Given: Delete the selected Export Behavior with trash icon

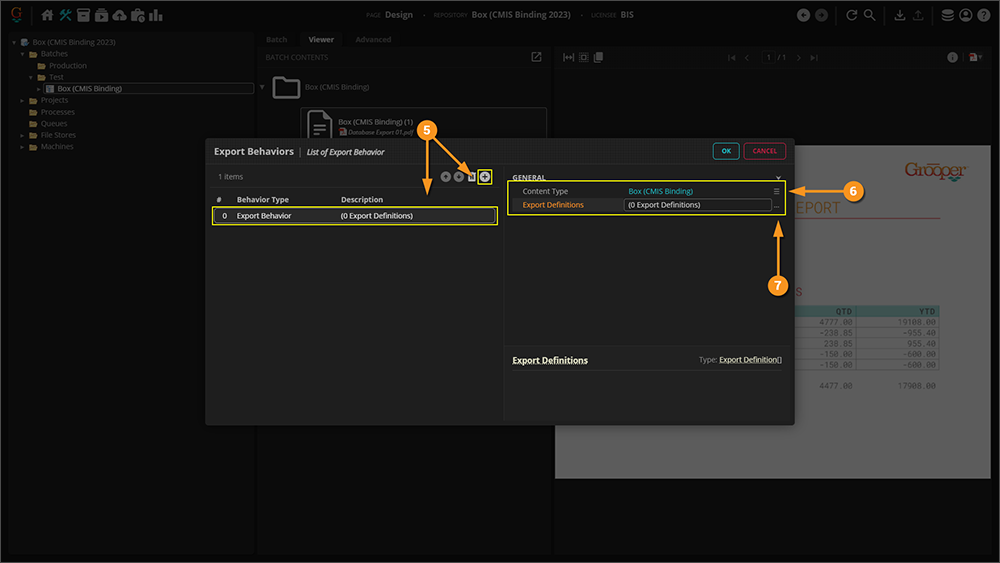Looking at the screenshot, I should pos(472,177).
